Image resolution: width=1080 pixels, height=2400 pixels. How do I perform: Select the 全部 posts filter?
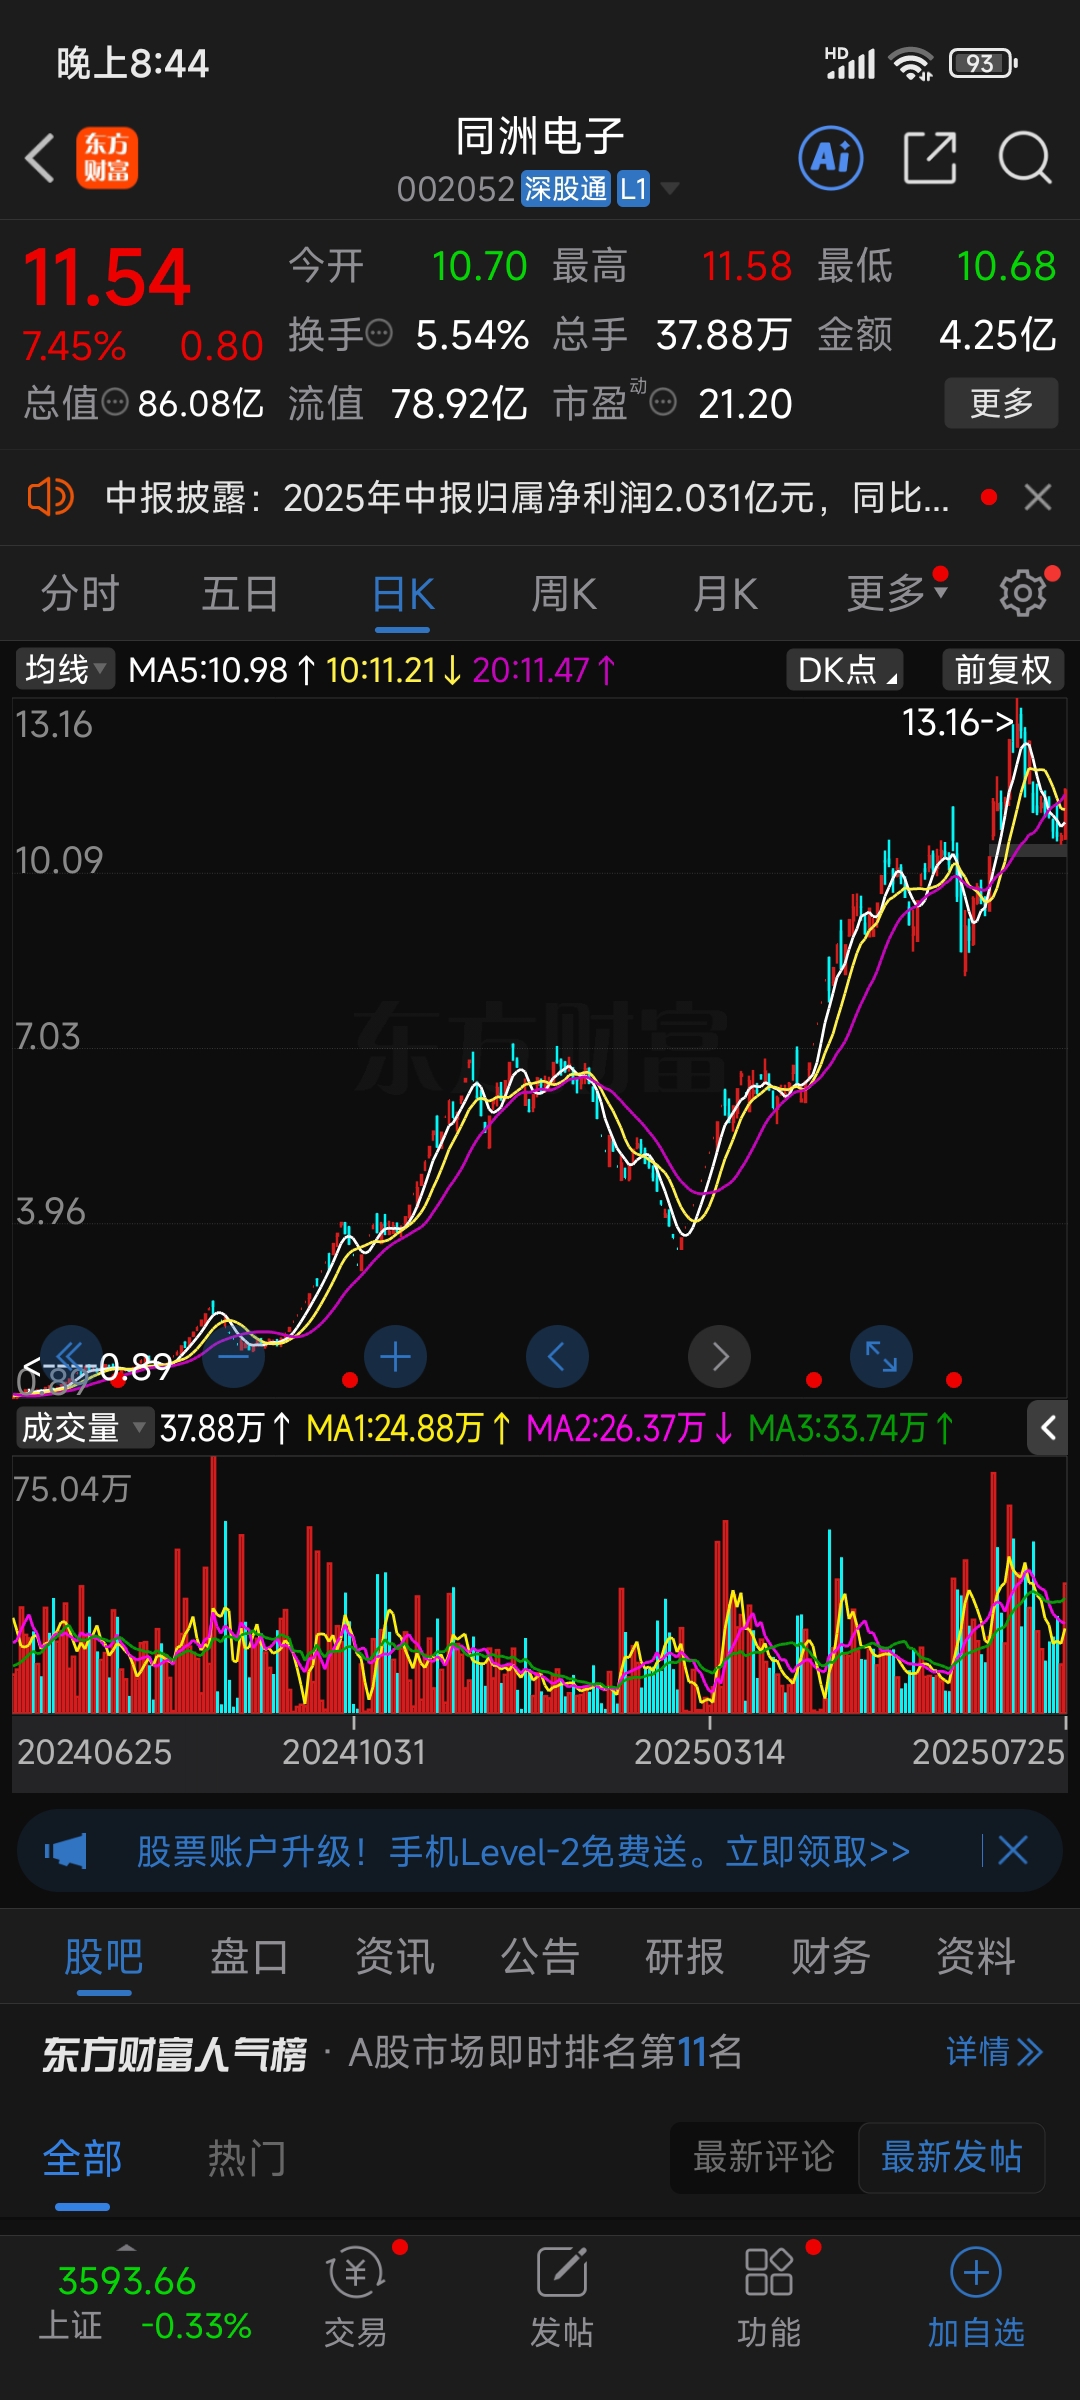[x=82, y=2158]
